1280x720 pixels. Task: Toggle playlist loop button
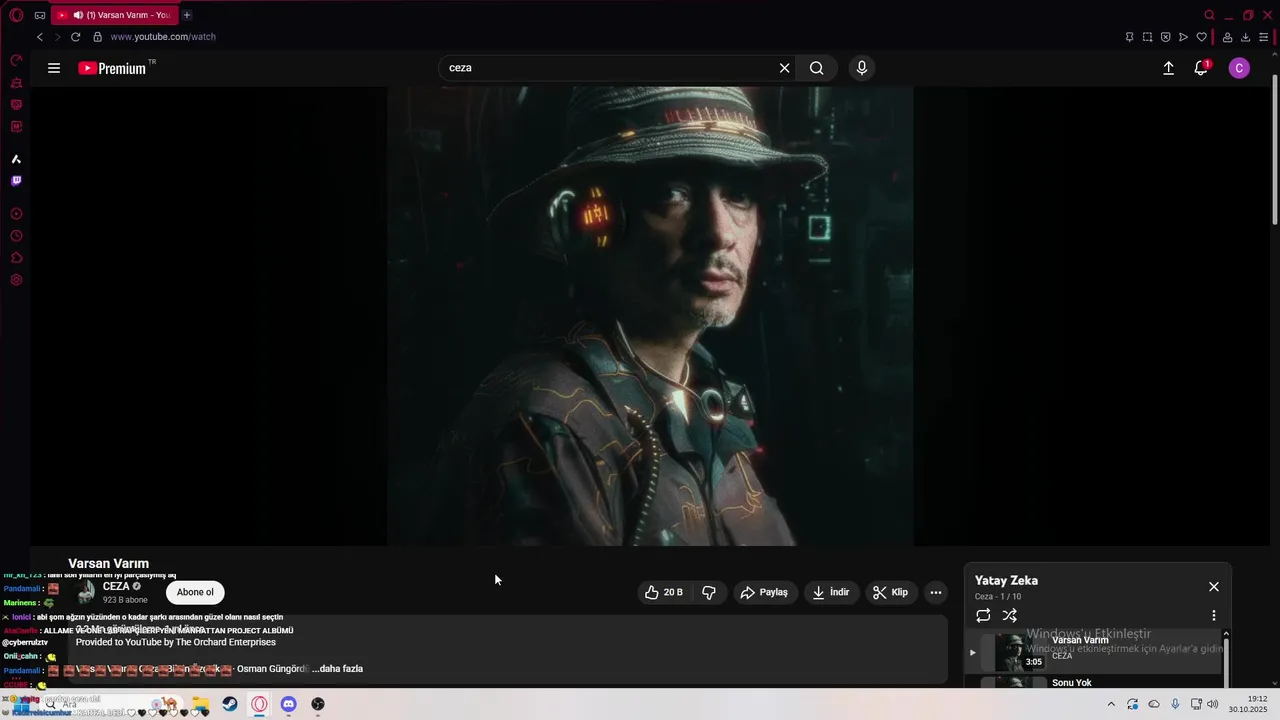pos(983,616)
